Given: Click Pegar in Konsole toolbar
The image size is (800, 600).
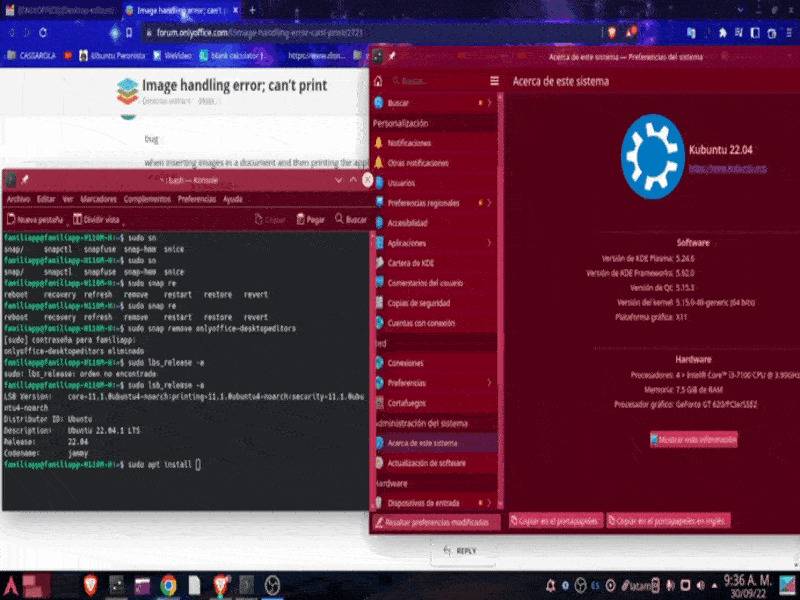Looking at the screenshot, I should coord(310,219).
